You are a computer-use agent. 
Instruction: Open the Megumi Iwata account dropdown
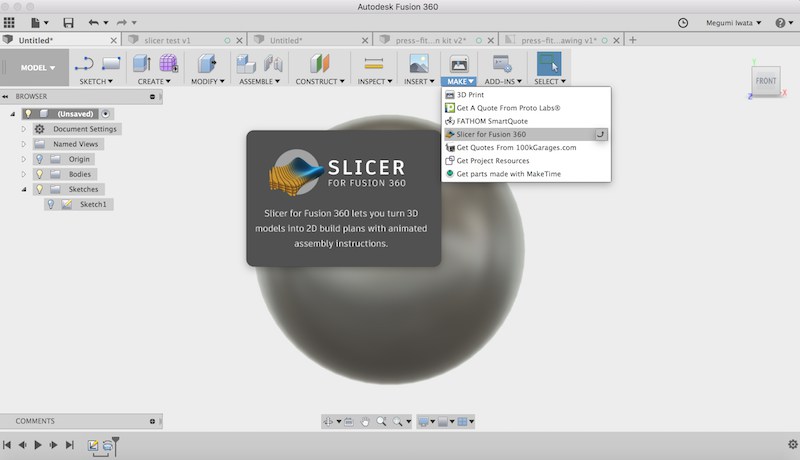(734, 22)
